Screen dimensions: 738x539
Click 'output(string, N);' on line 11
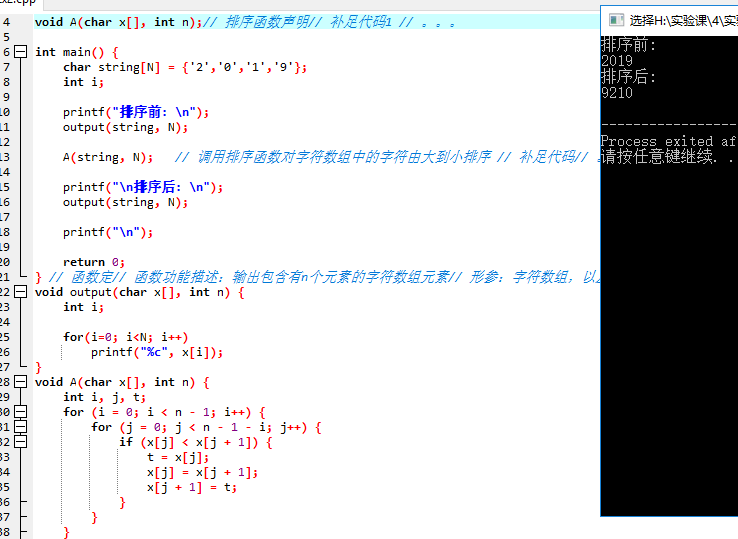tap(125, 128)
